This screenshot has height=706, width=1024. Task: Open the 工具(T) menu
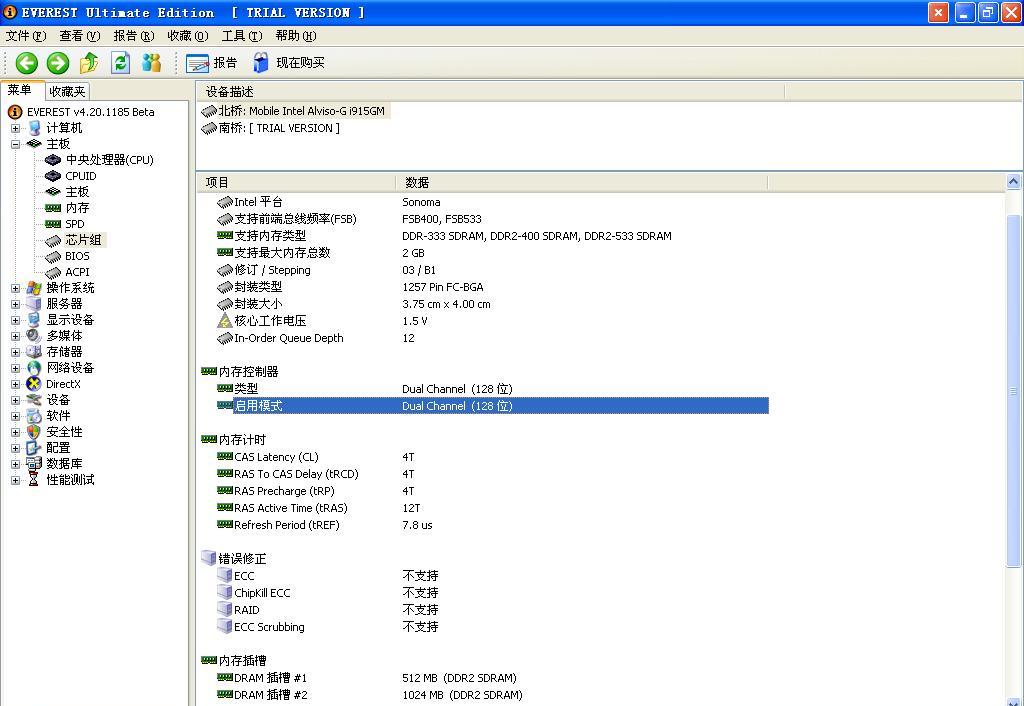click(242, 36)
